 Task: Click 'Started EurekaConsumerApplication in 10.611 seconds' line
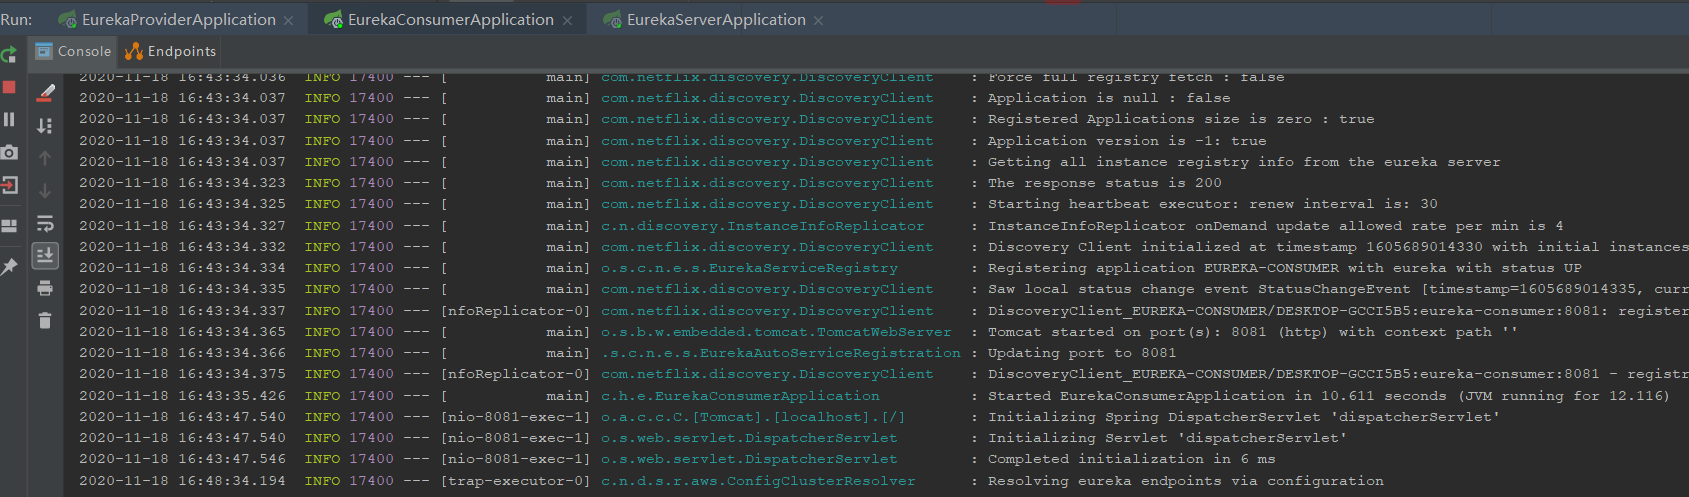[1328, 396]
